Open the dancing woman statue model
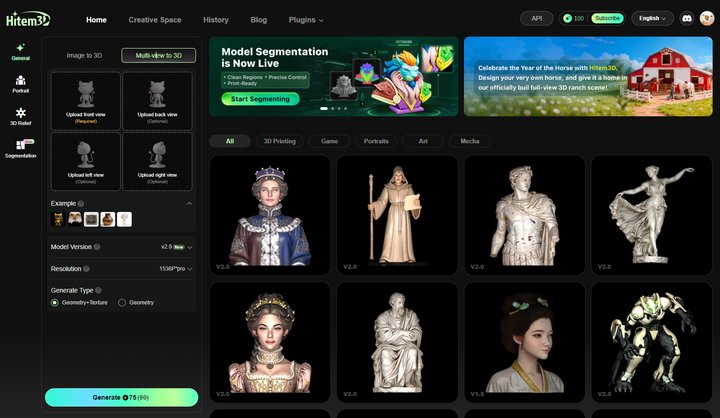 (652, 215)
